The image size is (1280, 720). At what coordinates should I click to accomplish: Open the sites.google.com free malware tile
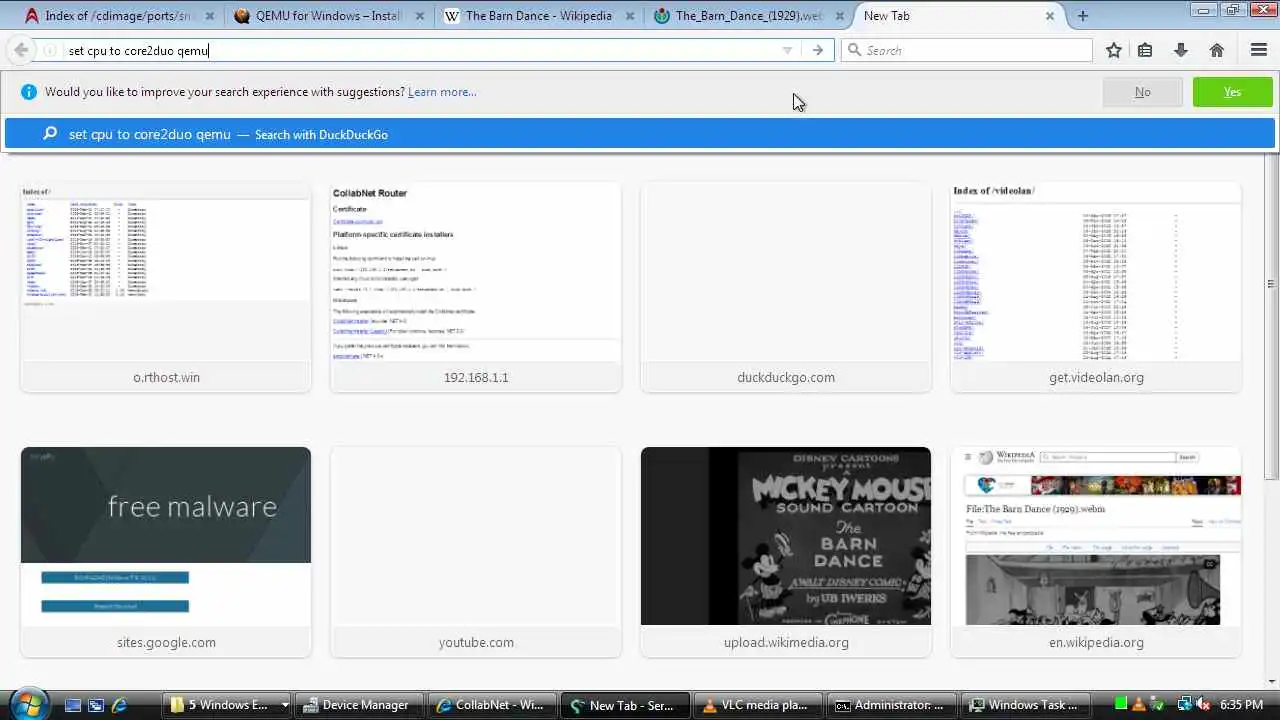point(166,552)
